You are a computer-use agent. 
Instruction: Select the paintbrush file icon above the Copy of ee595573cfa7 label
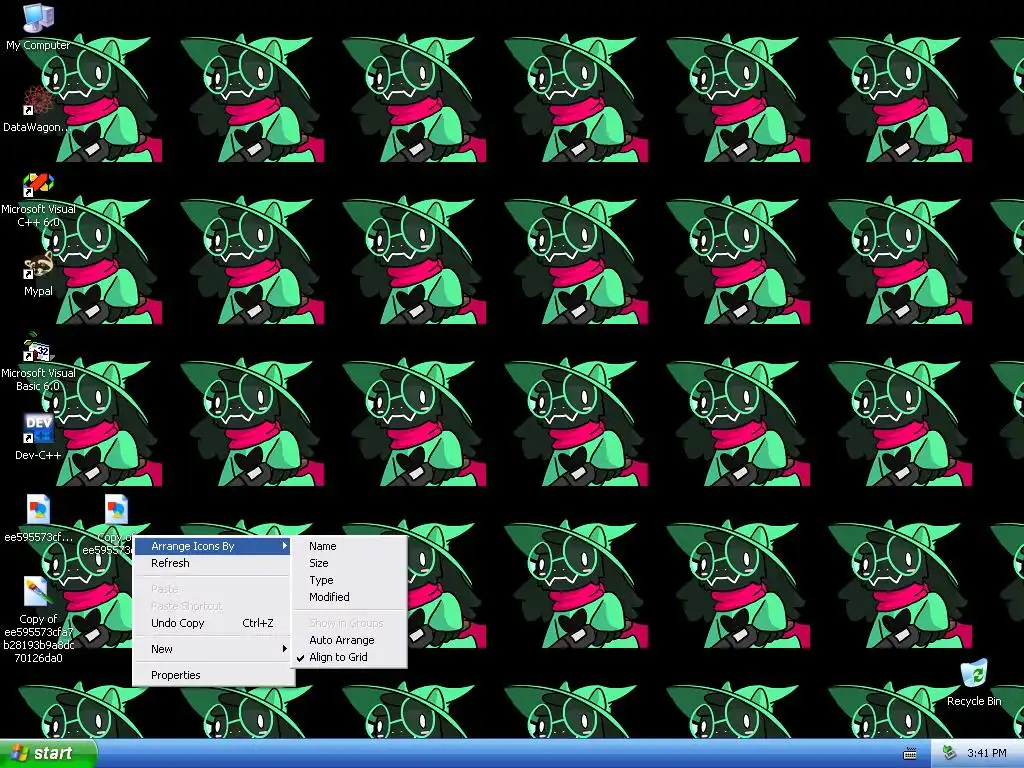(x=36, y=592)
